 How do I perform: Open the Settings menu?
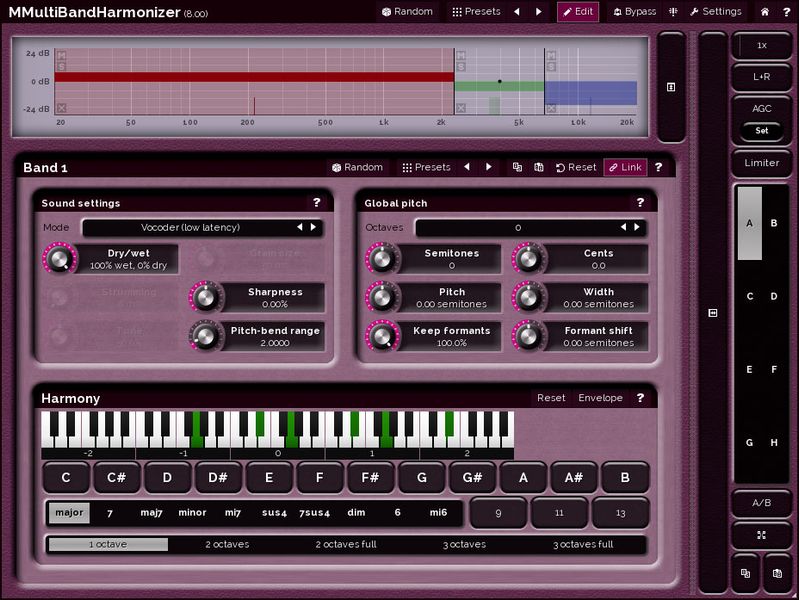[x=715, y=11]
